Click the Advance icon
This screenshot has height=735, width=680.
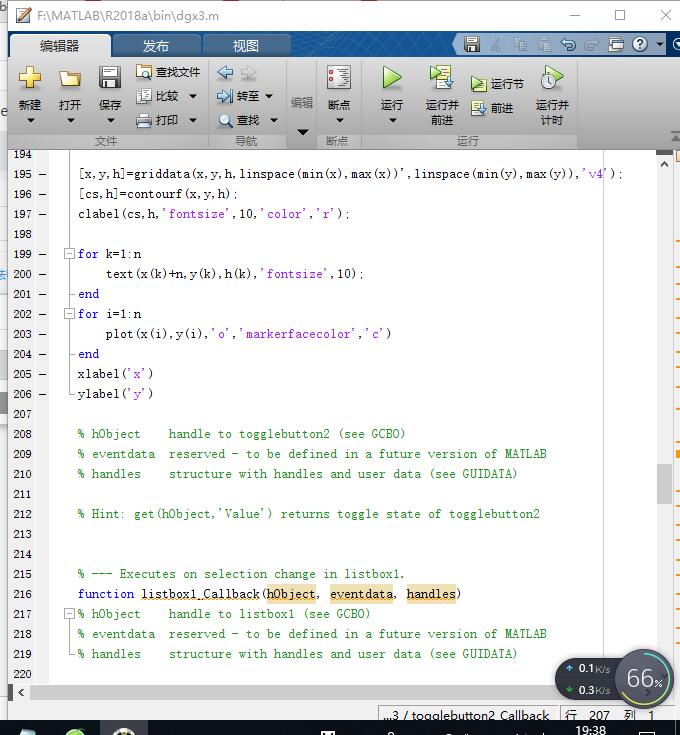(479, 108)
